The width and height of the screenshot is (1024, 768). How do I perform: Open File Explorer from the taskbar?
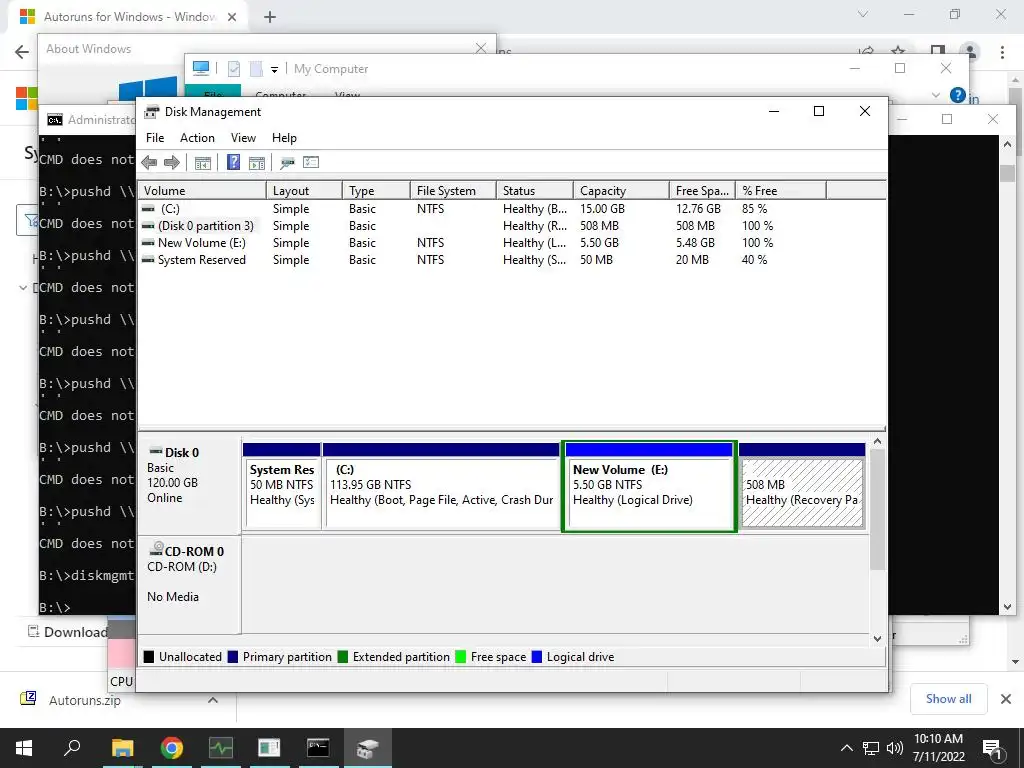(122, 748)
